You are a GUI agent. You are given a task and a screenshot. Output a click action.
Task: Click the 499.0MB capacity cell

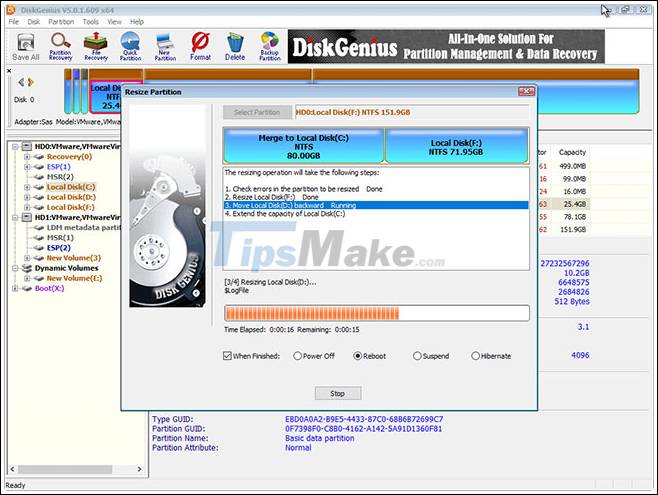pyautogui.click(x=572, y=166)
